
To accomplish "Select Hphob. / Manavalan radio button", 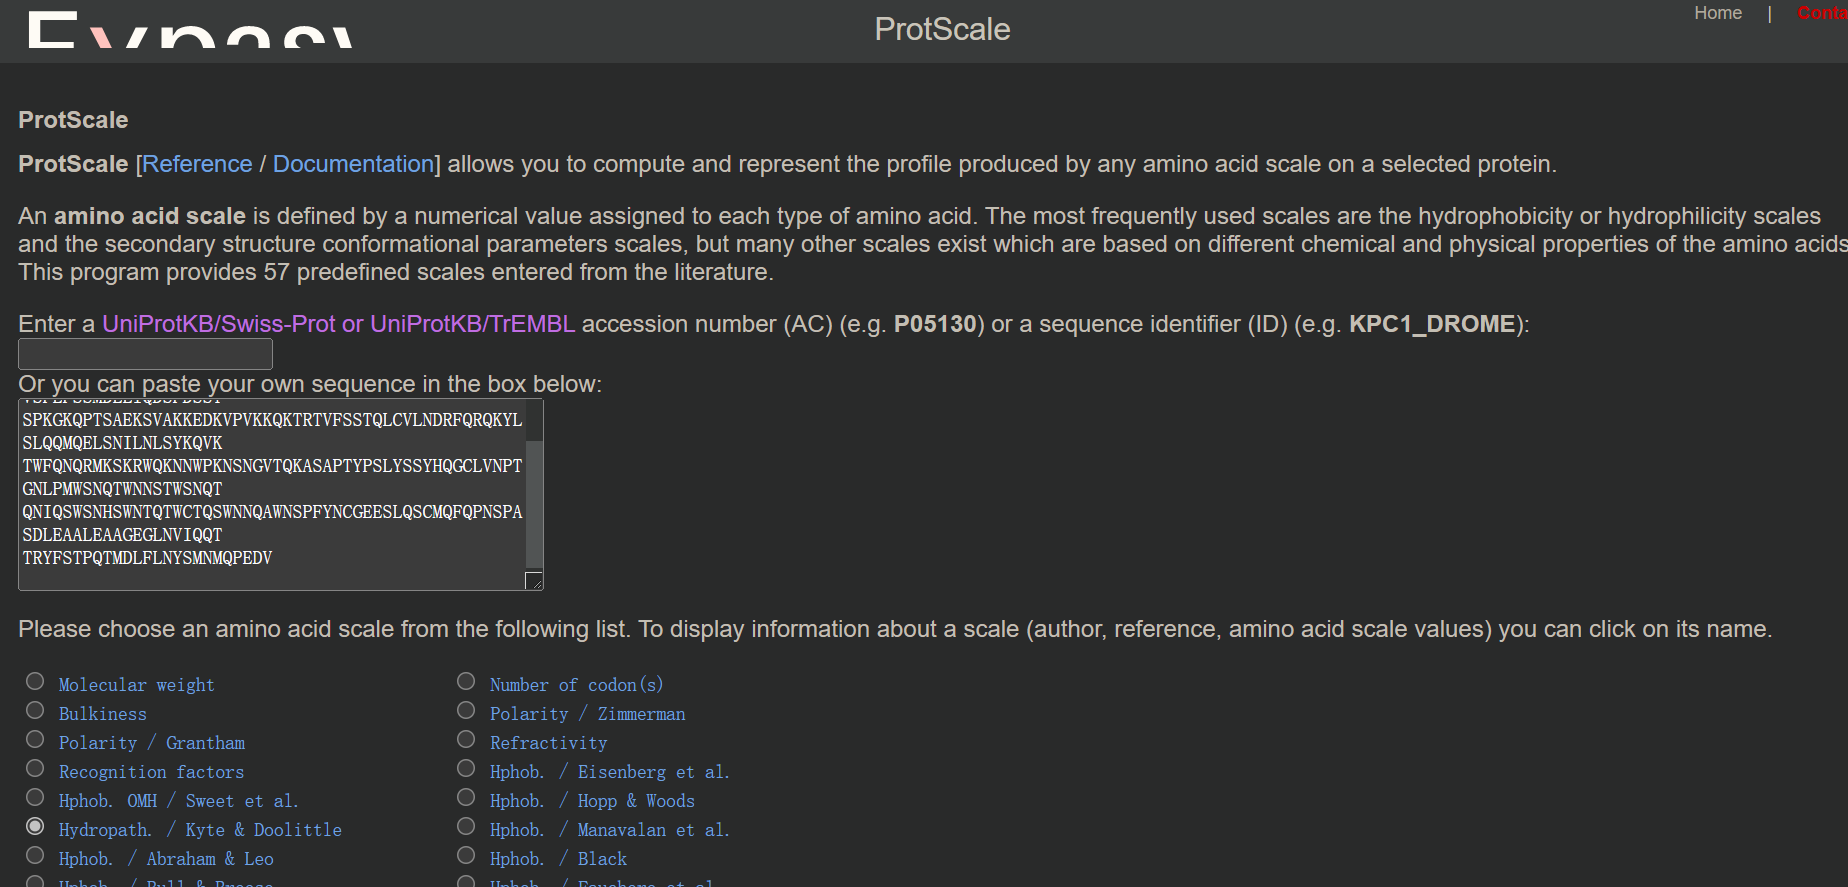I will (466, 826).
